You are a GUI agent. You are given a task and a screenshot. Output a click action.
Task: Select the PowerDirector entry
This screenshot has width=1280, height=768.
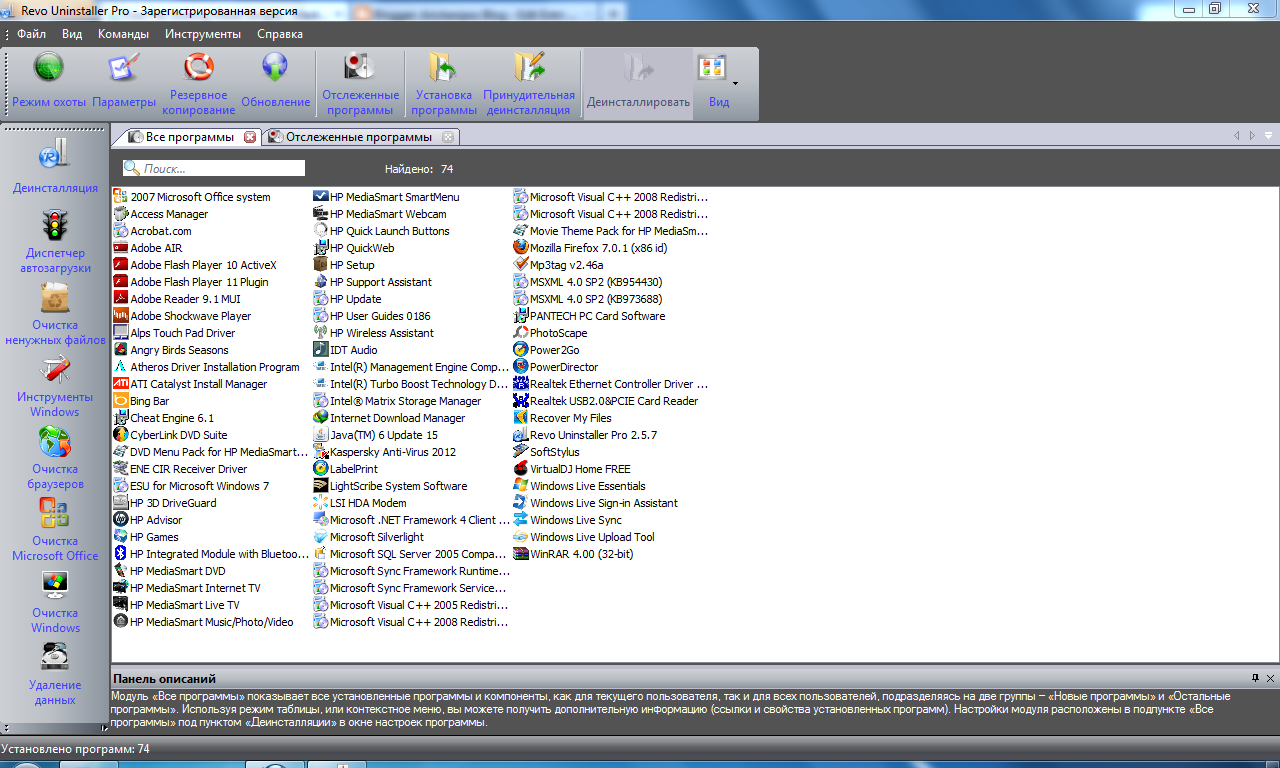click(556, 367)
